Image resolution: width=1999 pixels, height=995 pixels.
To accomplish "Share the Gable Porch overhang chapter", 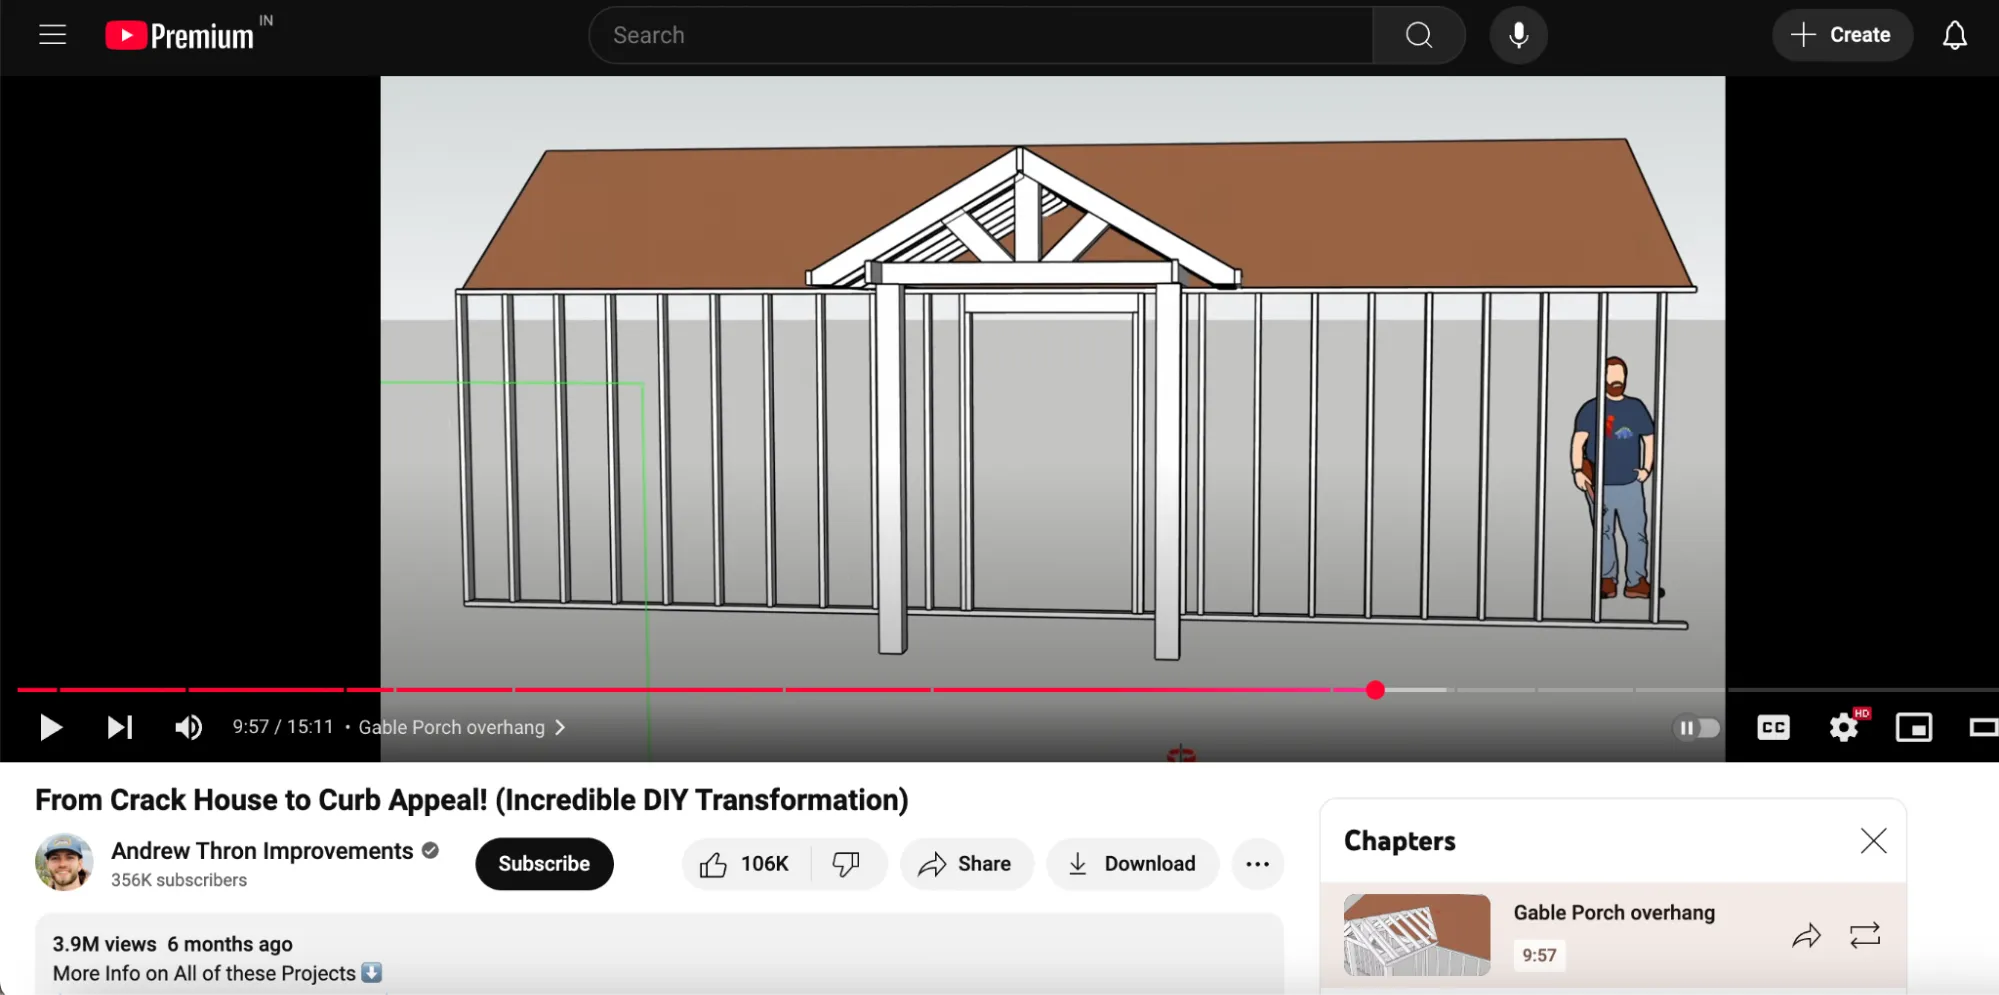I will (1806, 935).
